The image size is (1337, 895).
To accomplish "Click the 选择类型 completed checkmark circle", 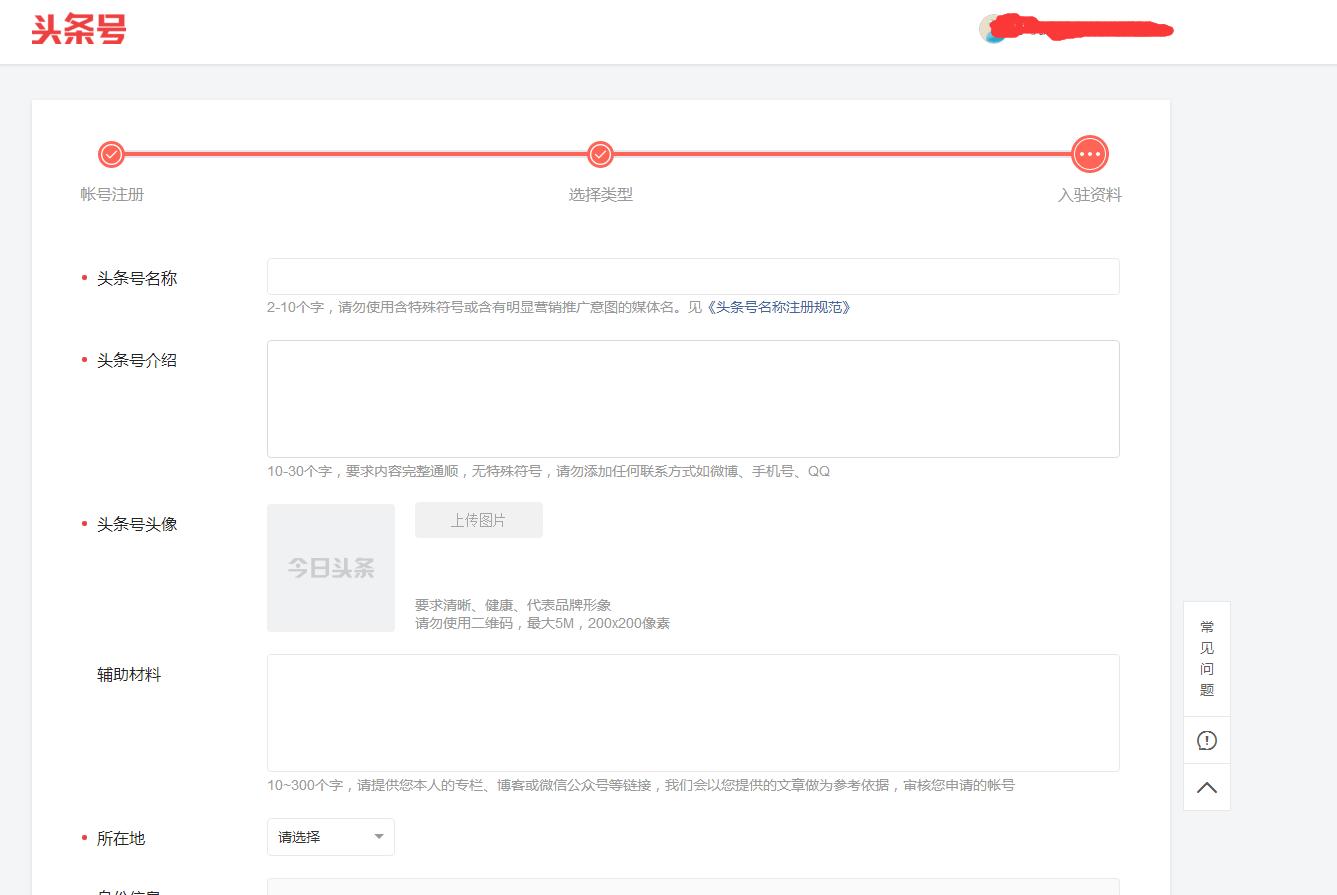I will click(599, 154).
